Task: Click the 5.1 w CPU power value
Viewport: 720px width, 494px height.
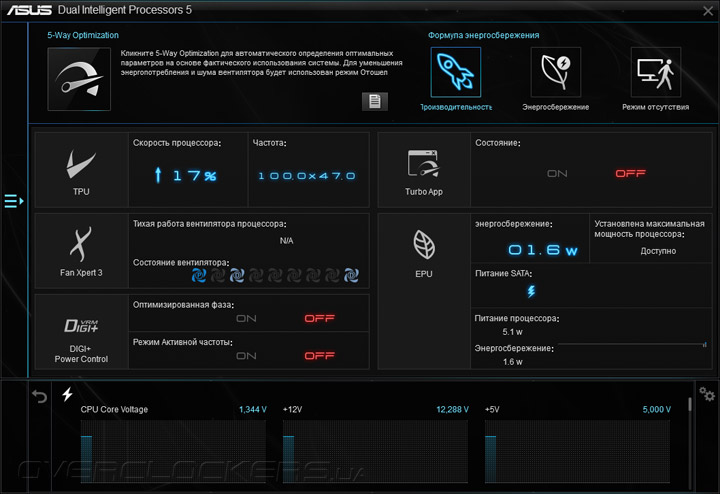Action: 512,332
